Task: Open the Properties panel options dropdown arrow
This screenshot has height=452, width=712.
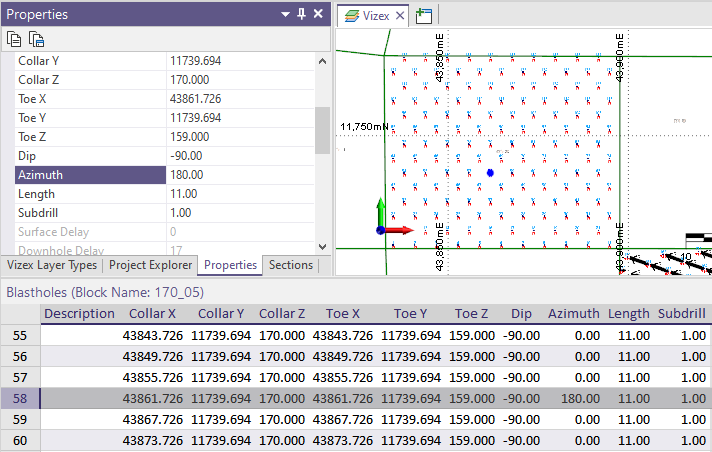Action: (x=285, y=14)
